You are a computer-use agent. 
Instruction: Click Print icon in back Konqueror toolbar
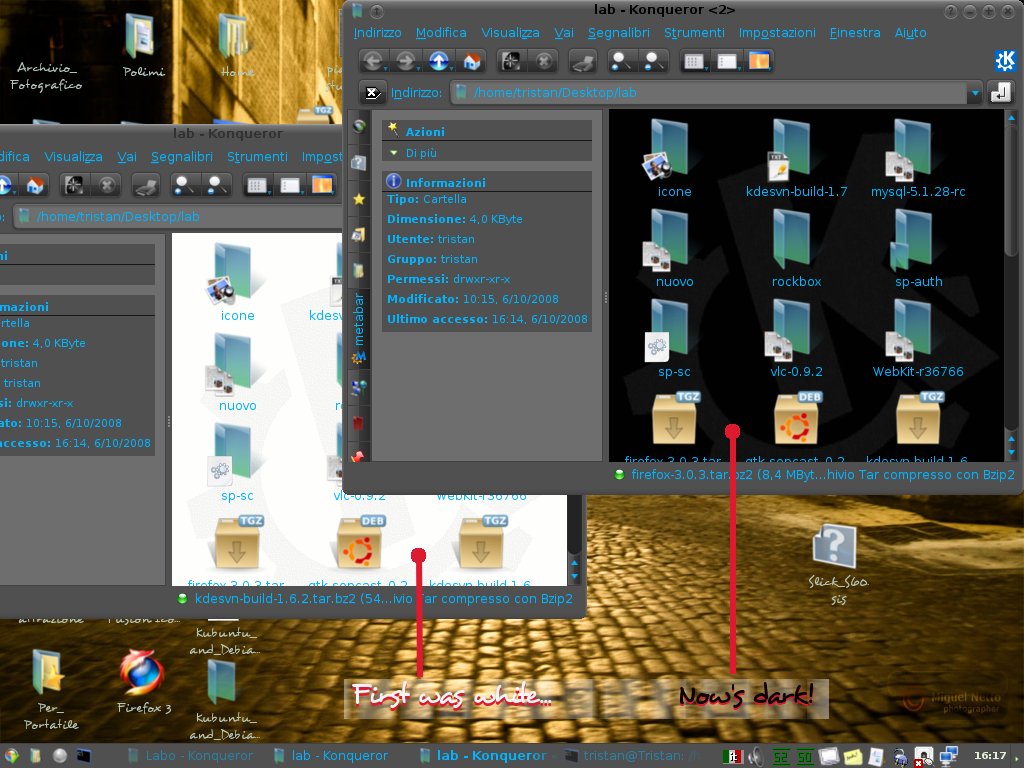(x=146, y=186)
